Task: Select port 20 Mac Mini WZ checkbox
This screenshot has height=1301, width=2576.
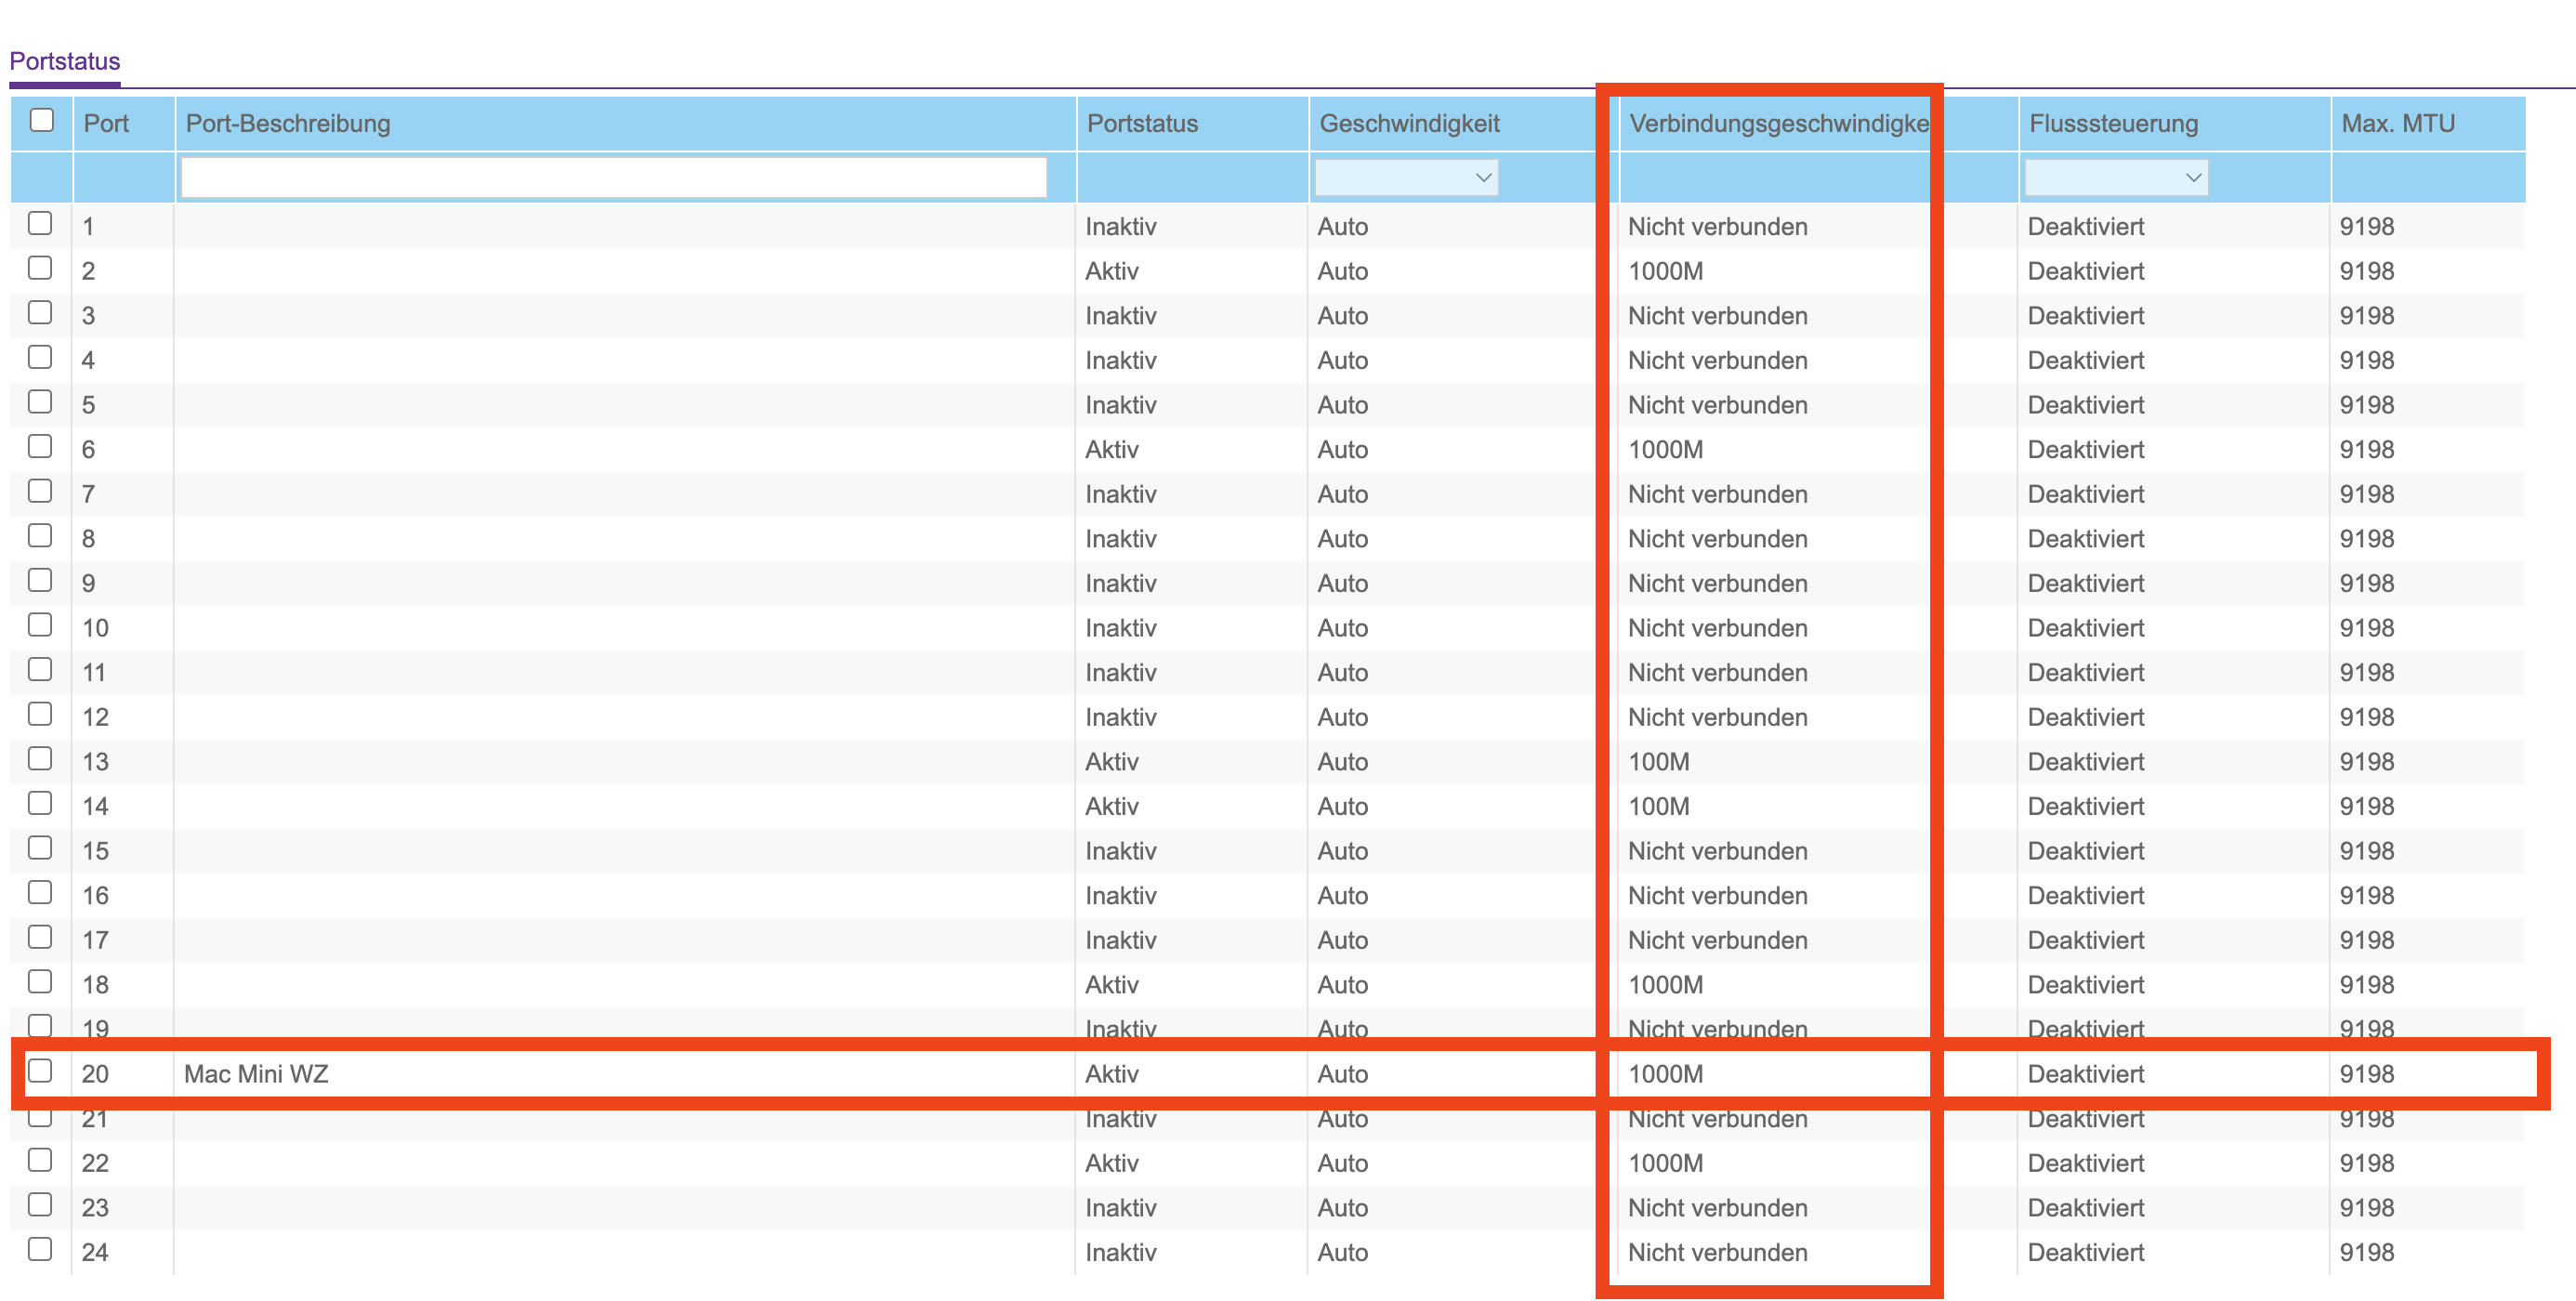Action: (40, 1071)
